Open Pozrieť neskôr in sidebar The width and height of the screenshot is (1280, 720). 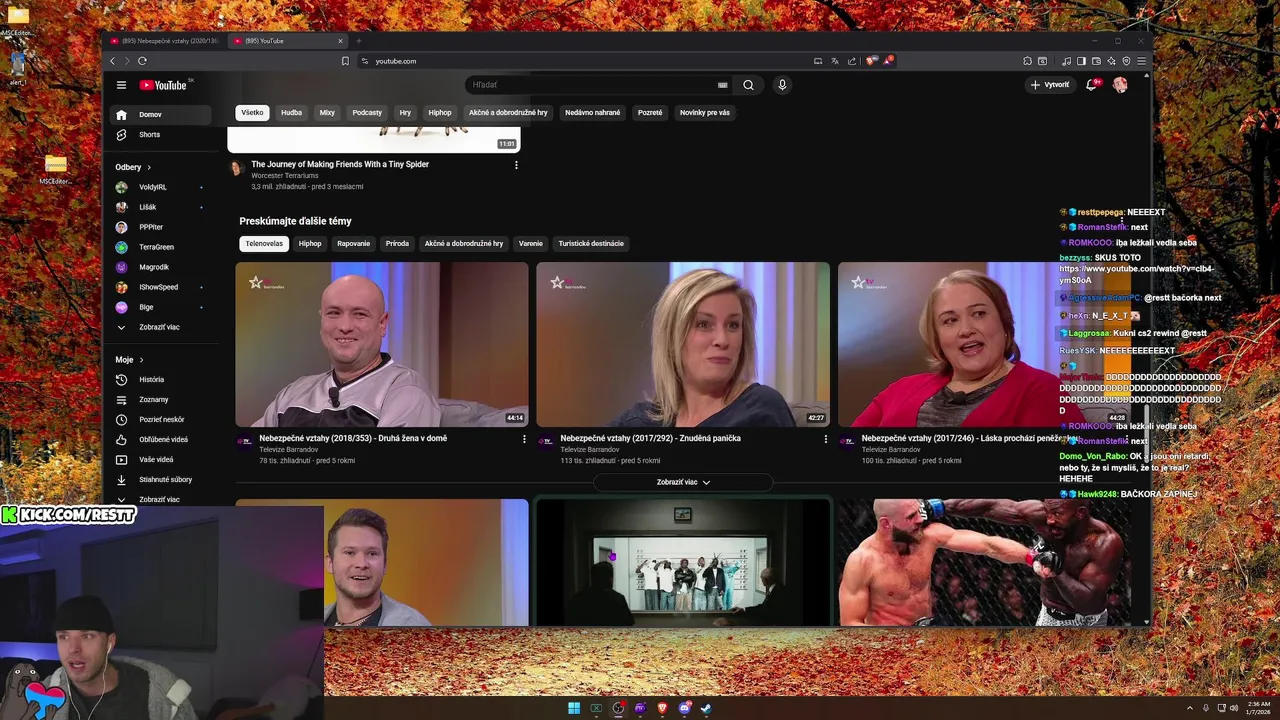(160, 419)
